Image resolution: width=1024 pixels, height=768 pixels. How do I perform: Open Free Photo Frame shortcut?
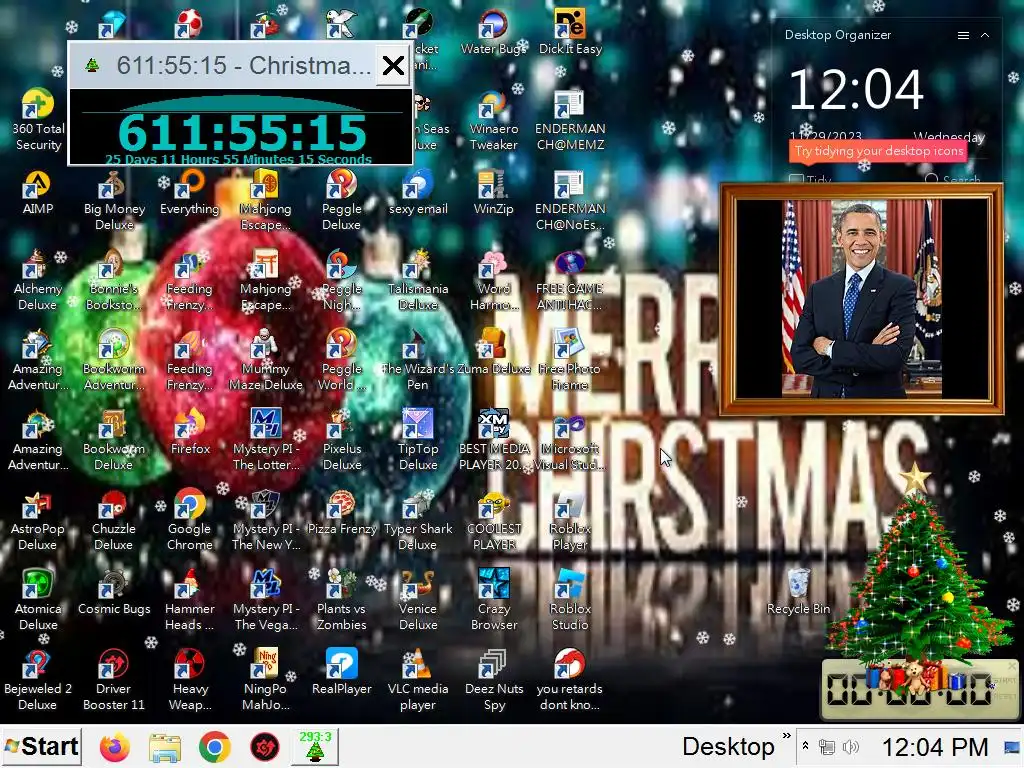[x=570, y=360]
